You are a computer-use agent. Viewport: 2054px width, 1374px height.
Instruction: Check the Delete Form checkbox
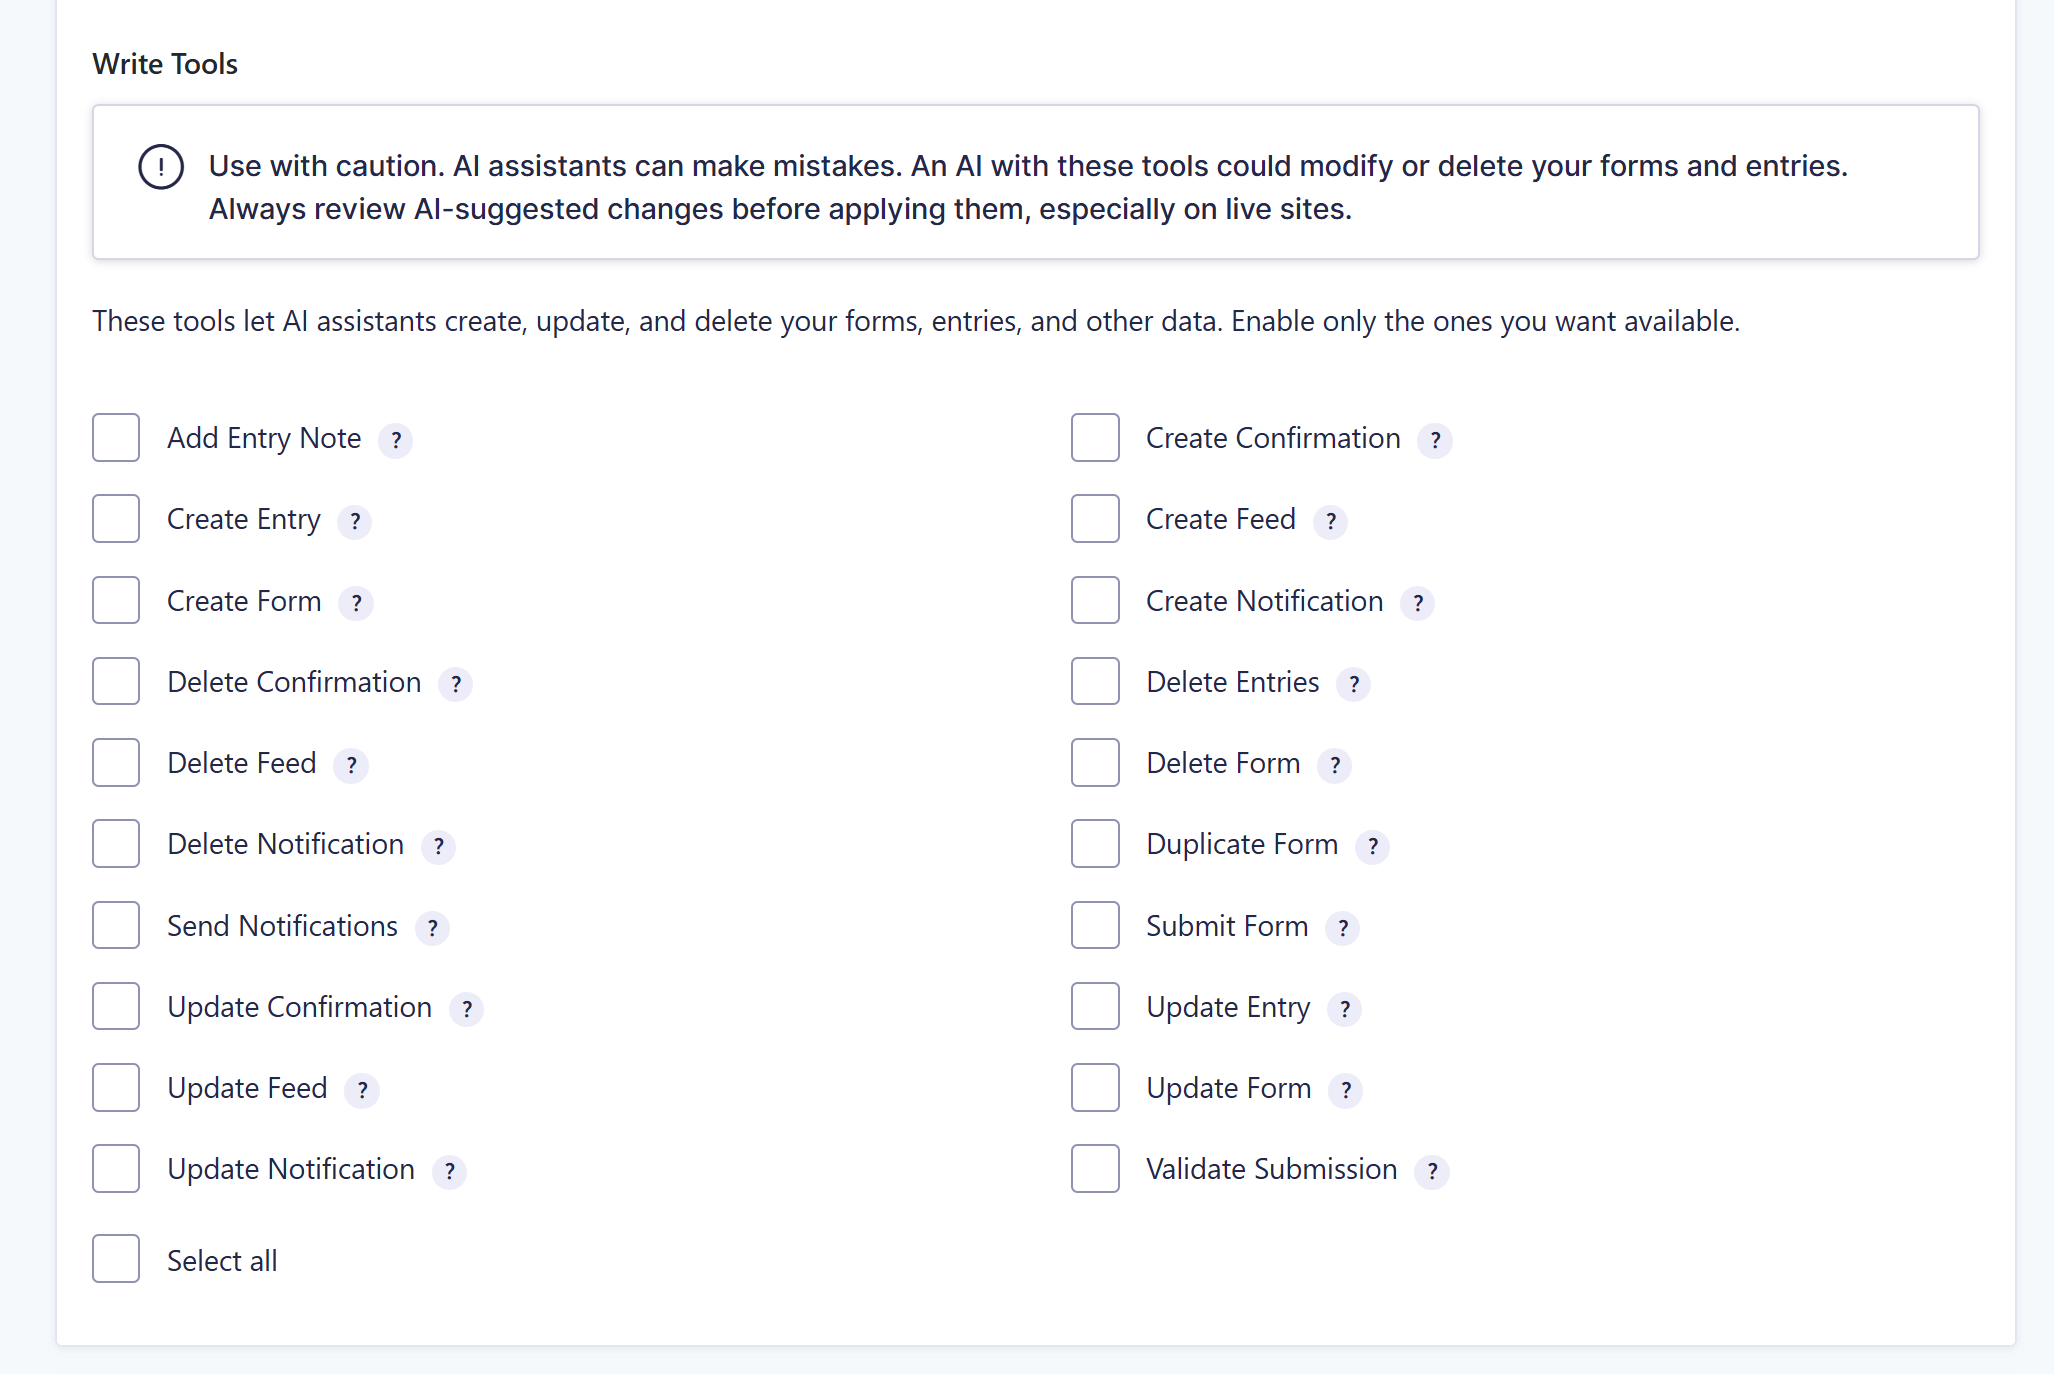coord(1095,763)
